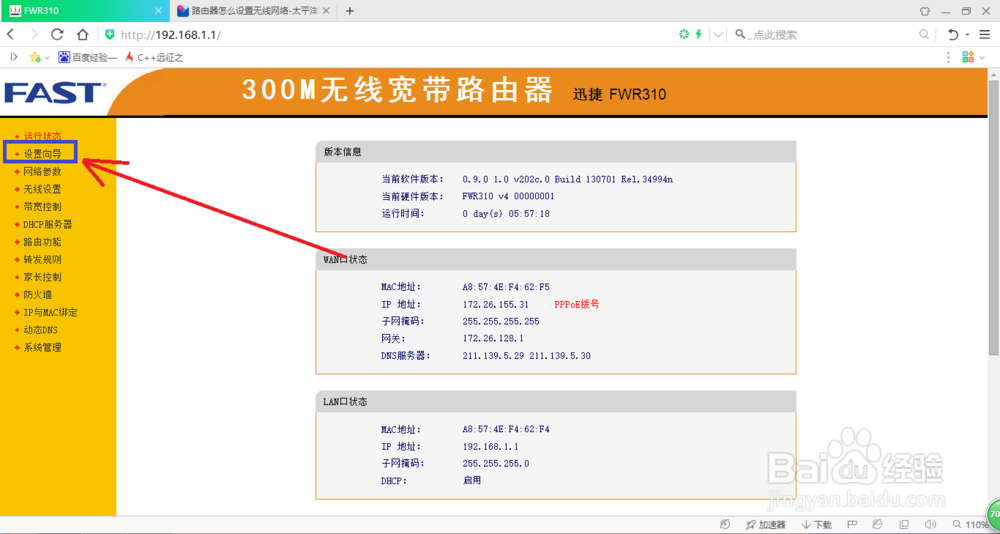Switch to the 路由器怎么设置无线网络 tab
Screen dimensions: 1000x534
[x=252, y=11]
